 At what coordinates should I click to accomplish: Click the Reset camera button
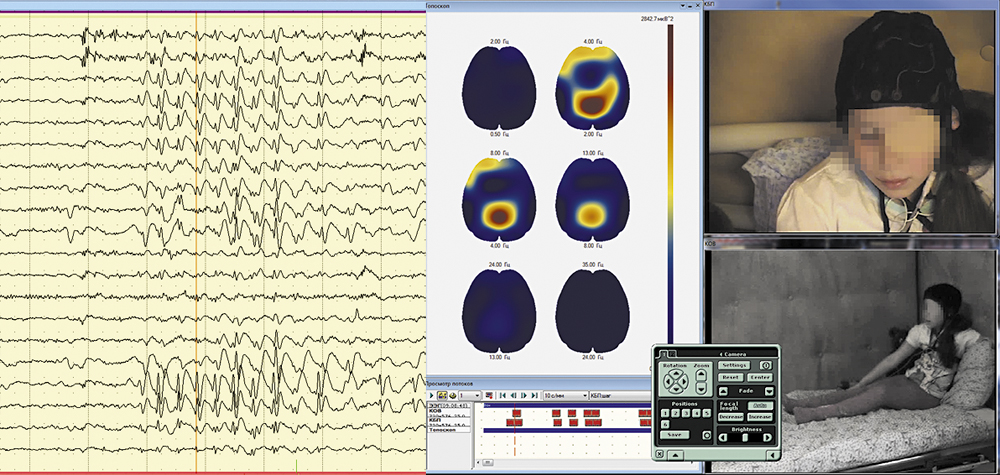click(730, 377)
